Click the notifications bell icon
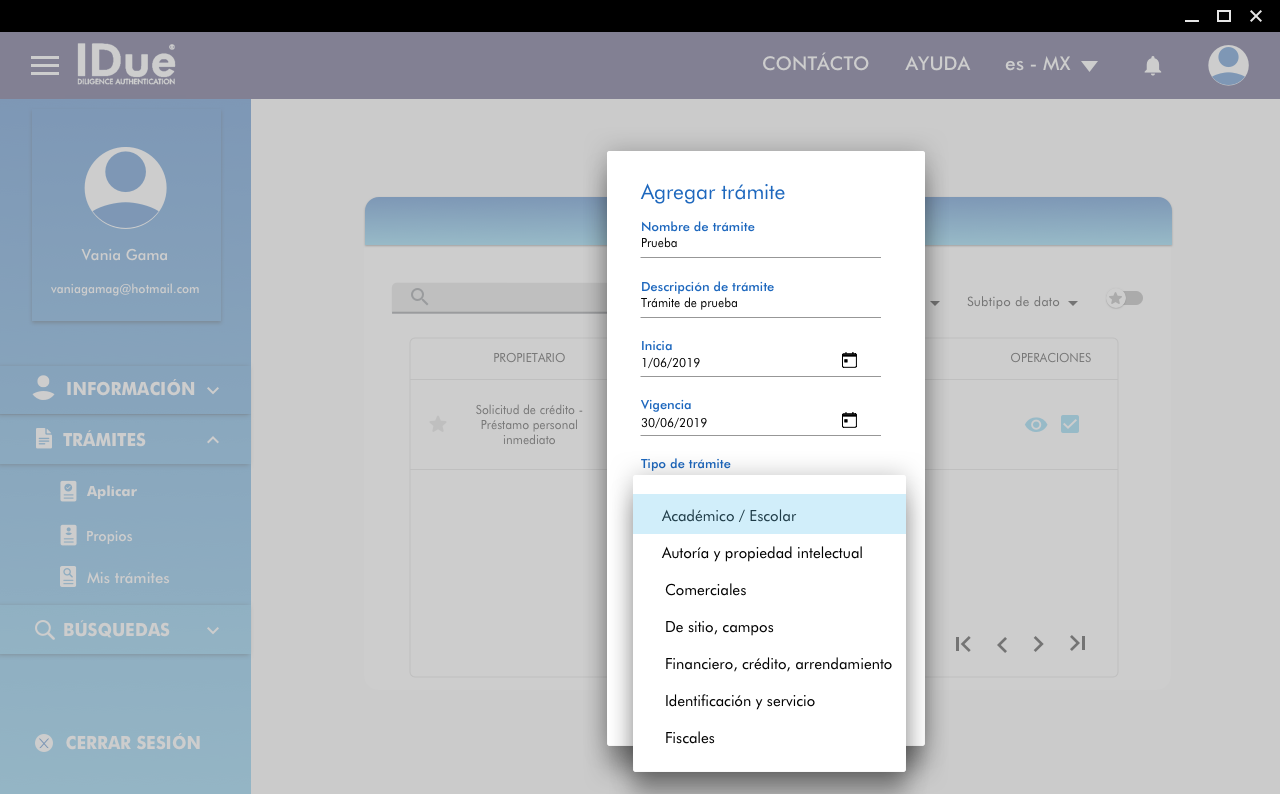Screen dimensions: 1280x794 coord(1152,66)
